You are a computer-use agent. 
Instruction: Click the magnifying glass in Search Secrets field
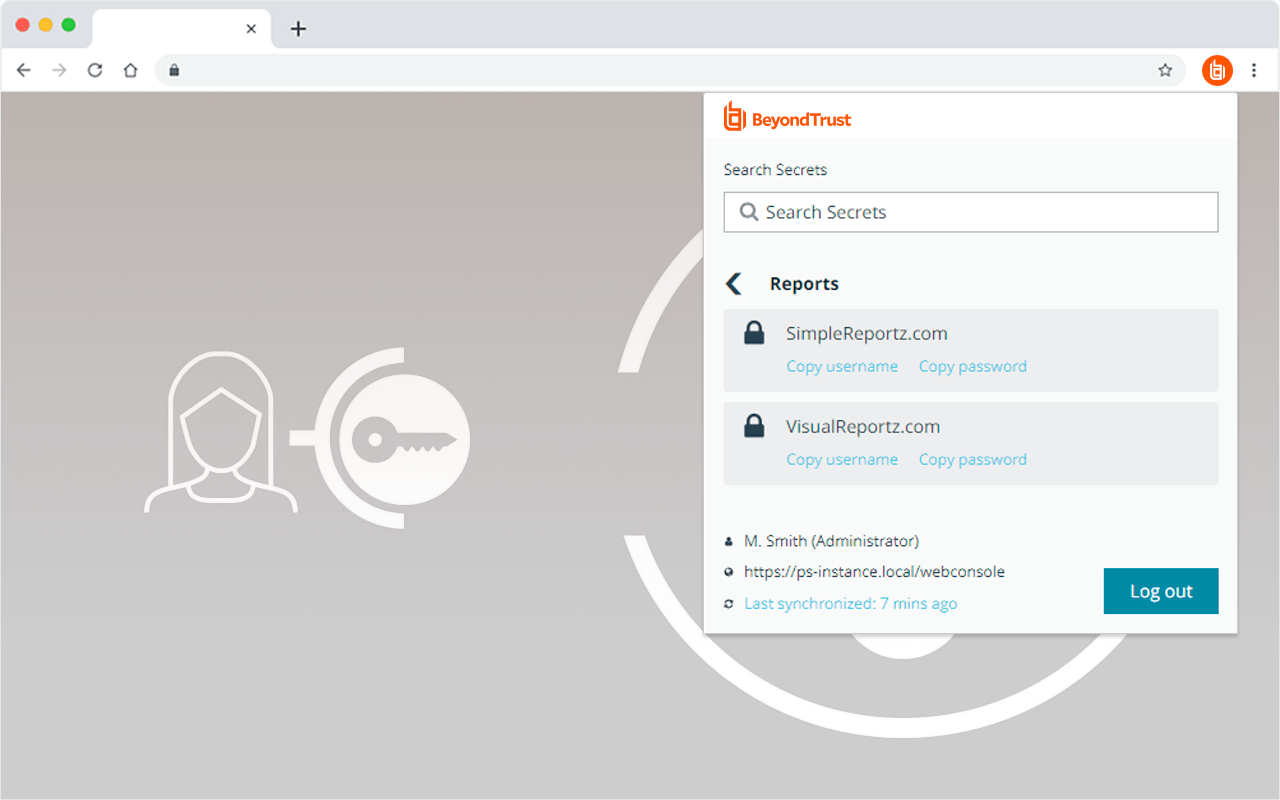pyautogui.click(x=749, y=212)
